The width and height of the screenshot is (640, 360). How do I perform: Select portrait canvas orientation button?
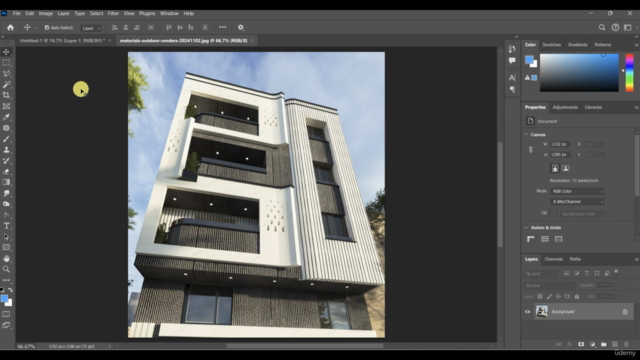555,168
